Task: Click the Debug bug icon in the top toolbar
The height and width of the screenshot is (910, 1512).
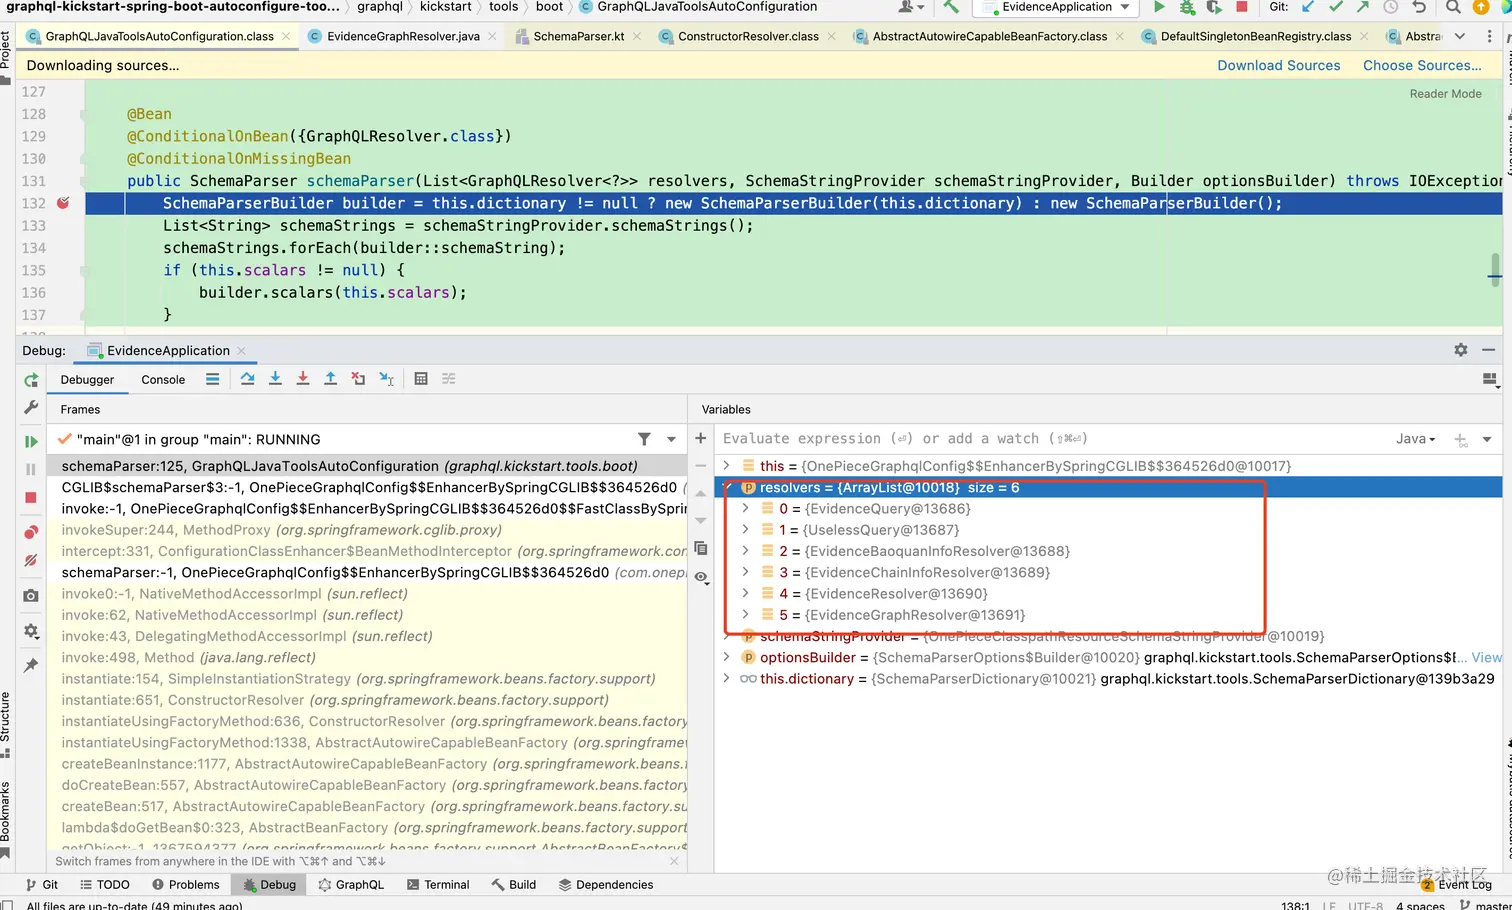Action: (1187, 7)
